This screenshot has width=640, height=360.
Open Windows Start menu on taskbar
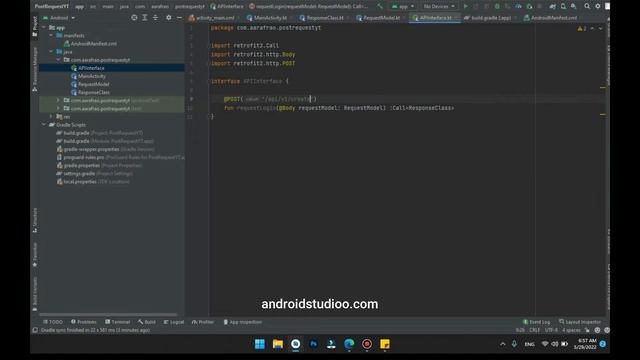pos(260,344)
